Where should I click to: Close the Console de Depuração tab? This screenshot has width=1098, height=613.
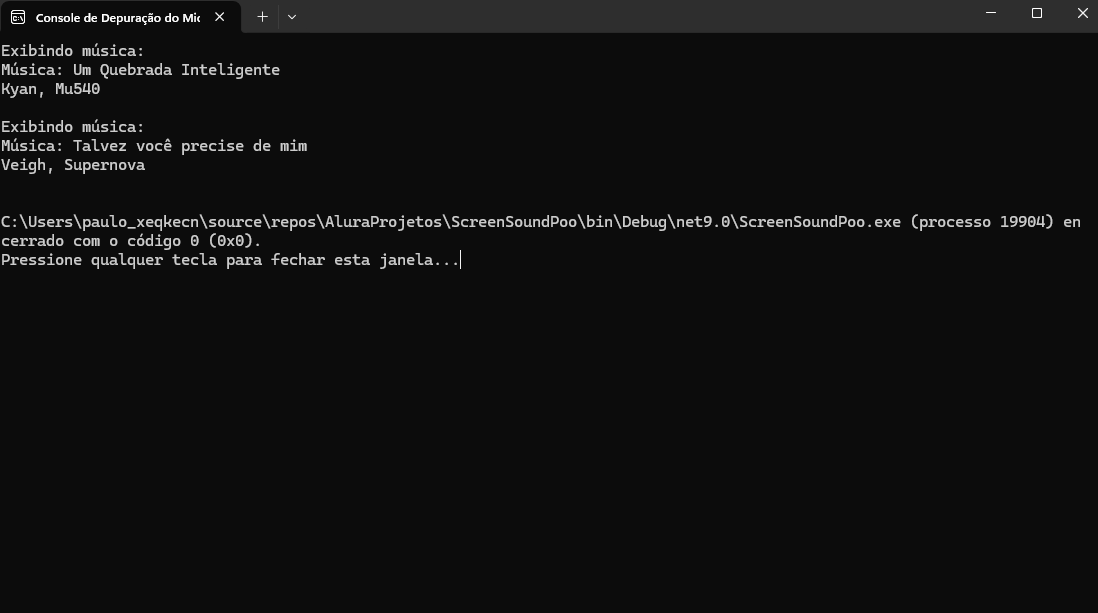(x=220, y=17)
